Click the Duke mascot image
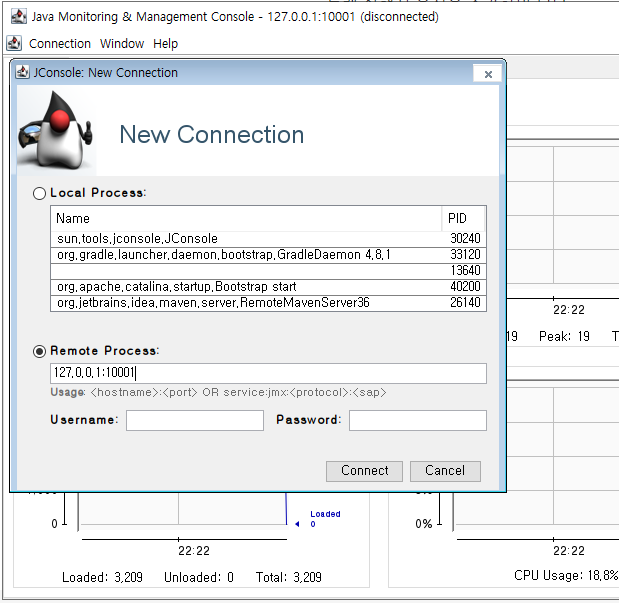This screenshot has height=603, width=619. click(x=56, y=131)
